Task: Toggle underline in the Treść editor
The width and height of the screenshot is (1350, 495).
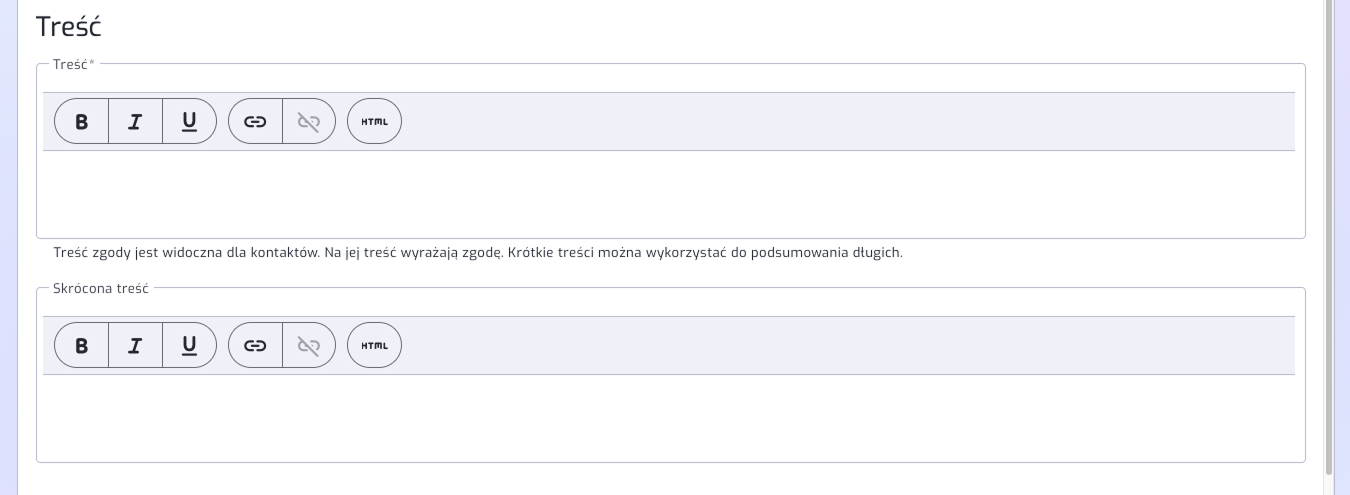Action: [189, 121]
